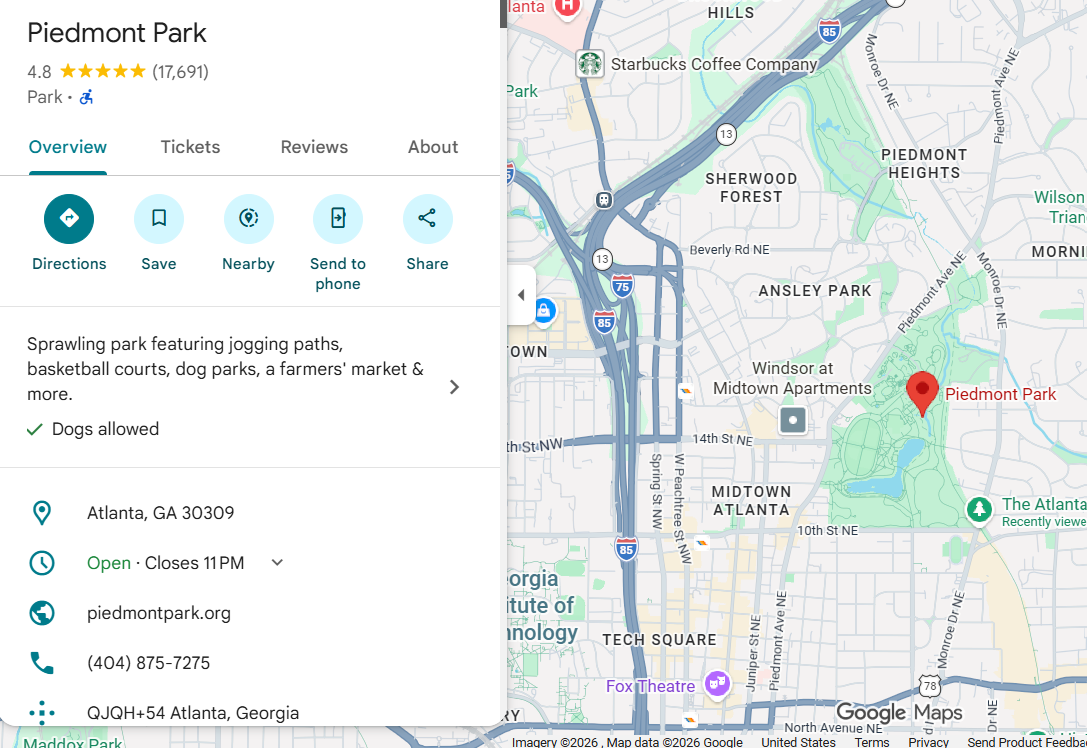Click the globe website icon
This screenshot has width=1087, height=748.
click(x=42, y=613)
